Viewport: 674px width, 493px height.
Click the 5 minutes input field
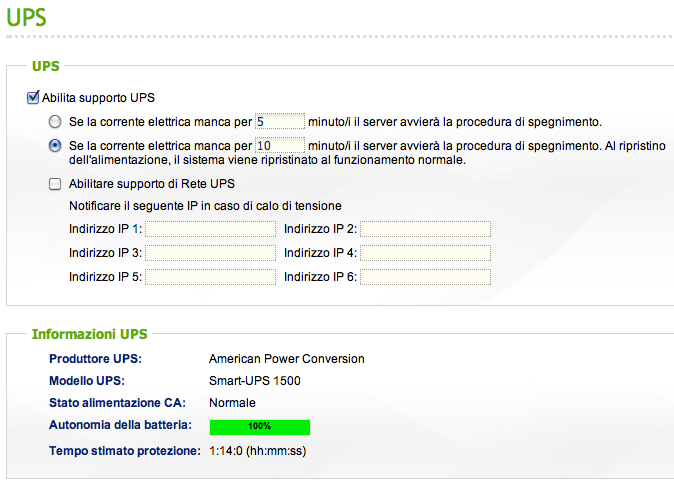pyautogui.click(x=279, y=122)
